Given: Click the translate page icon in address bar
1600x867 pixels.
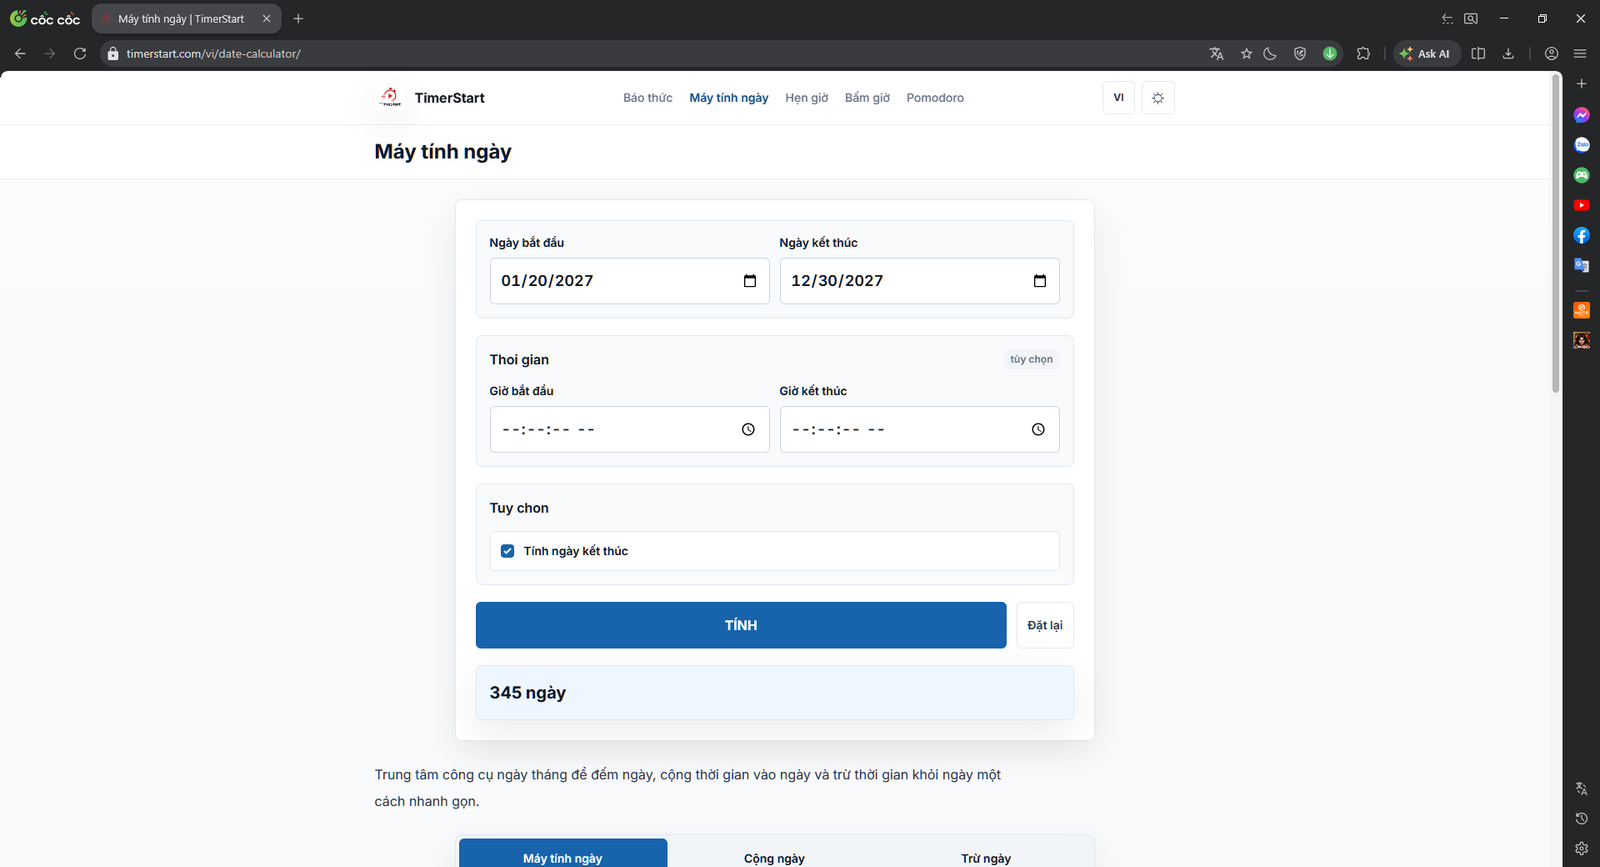Looking at the screenshot, I should pos(1216,54).
